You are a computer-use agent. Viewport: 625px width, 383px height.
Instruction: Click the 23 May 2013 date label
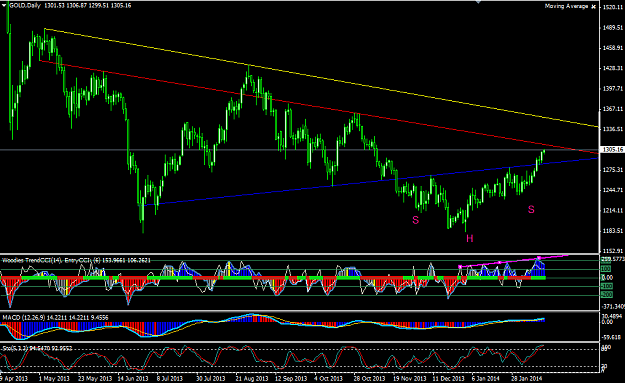pos(95,378)
